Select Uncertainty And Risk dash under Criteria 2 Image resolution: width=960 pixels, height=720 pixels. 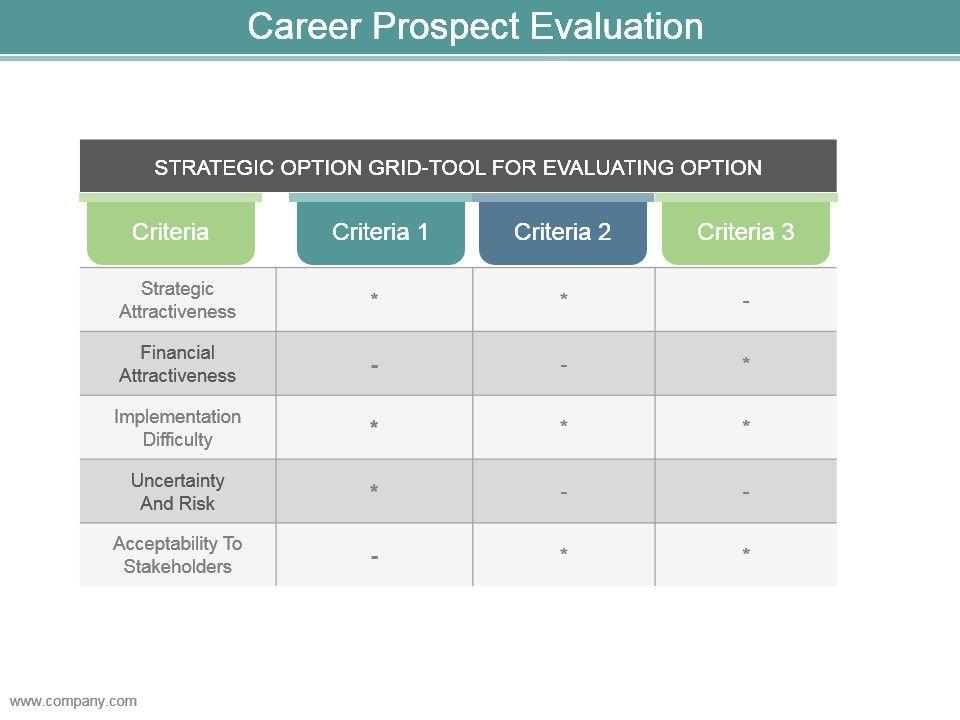coord(564,493)
